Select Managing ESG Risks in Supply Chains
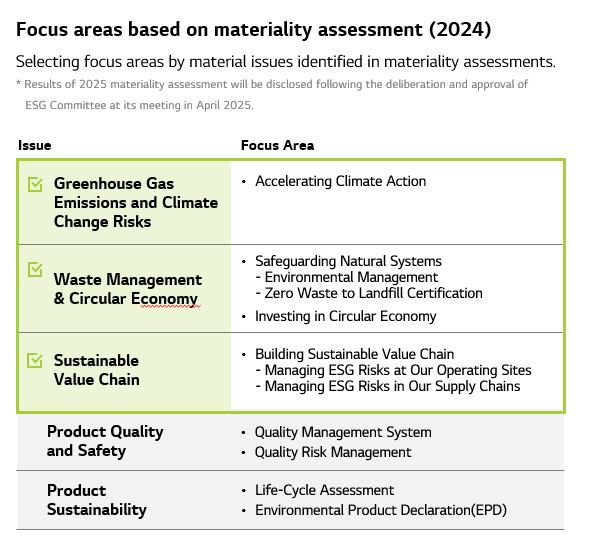The width and height of the screenshot is (592, 554). coord(388,386)
